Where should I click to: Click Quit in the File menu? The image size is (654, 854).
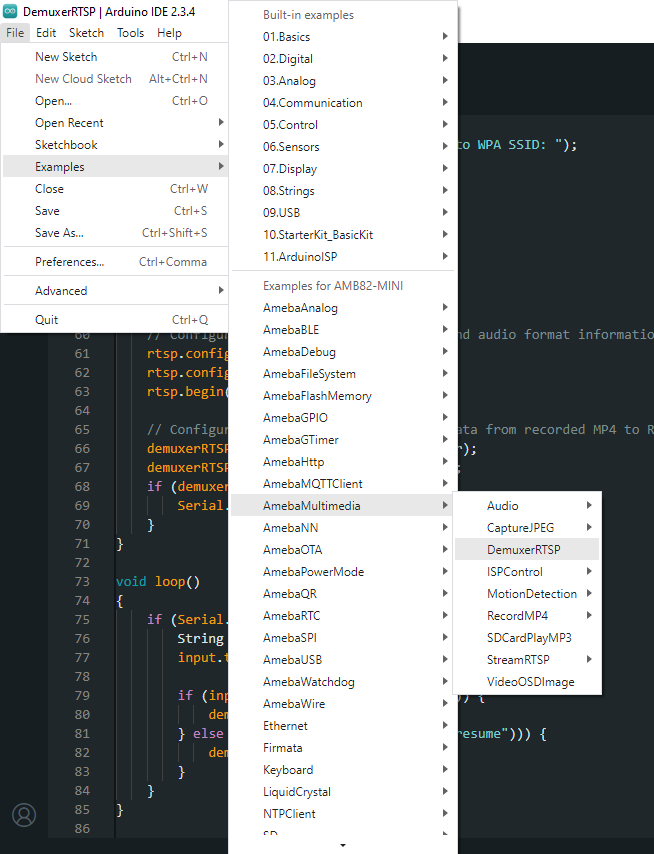47,320
